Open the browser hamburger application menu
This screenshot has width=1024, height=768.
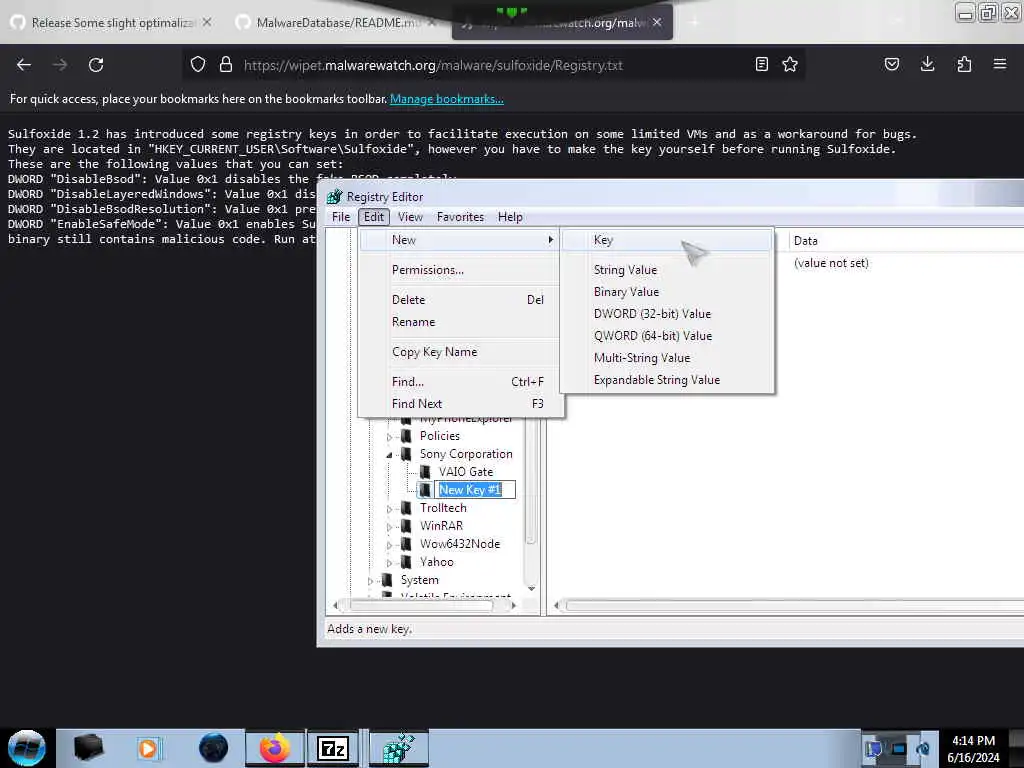coord(1000,64)
